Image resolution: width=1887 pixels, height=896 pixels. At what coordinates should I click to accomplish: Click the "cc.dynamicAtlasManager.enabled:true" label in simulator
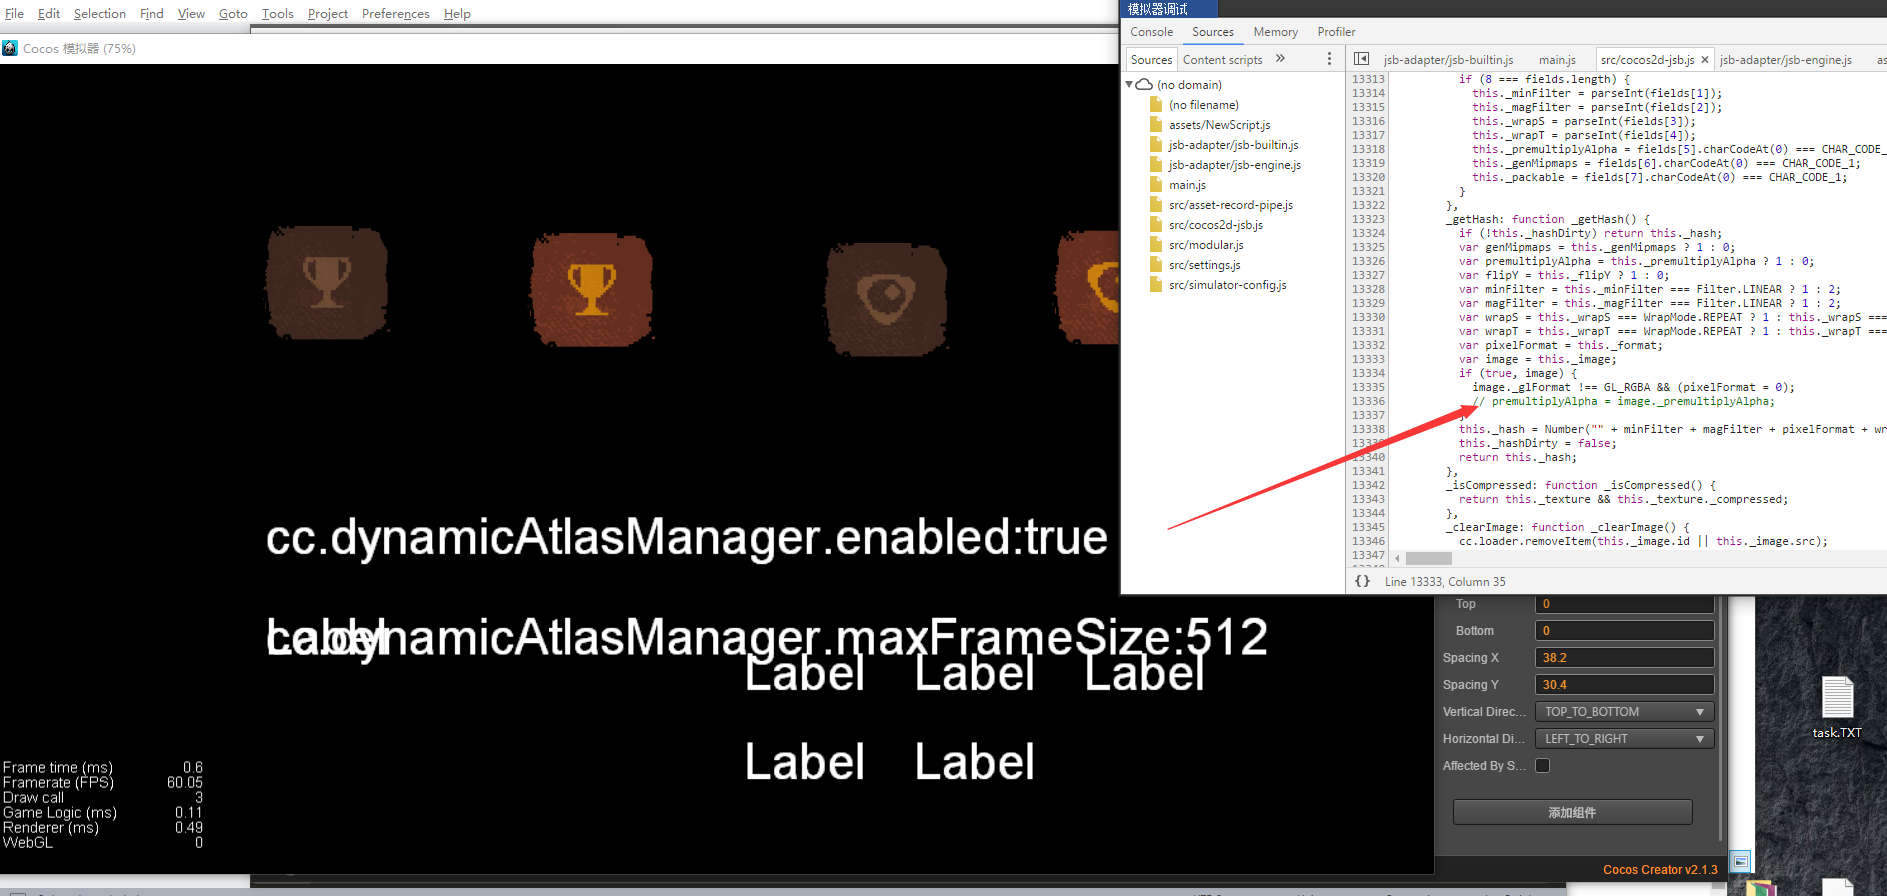(687, 538)
